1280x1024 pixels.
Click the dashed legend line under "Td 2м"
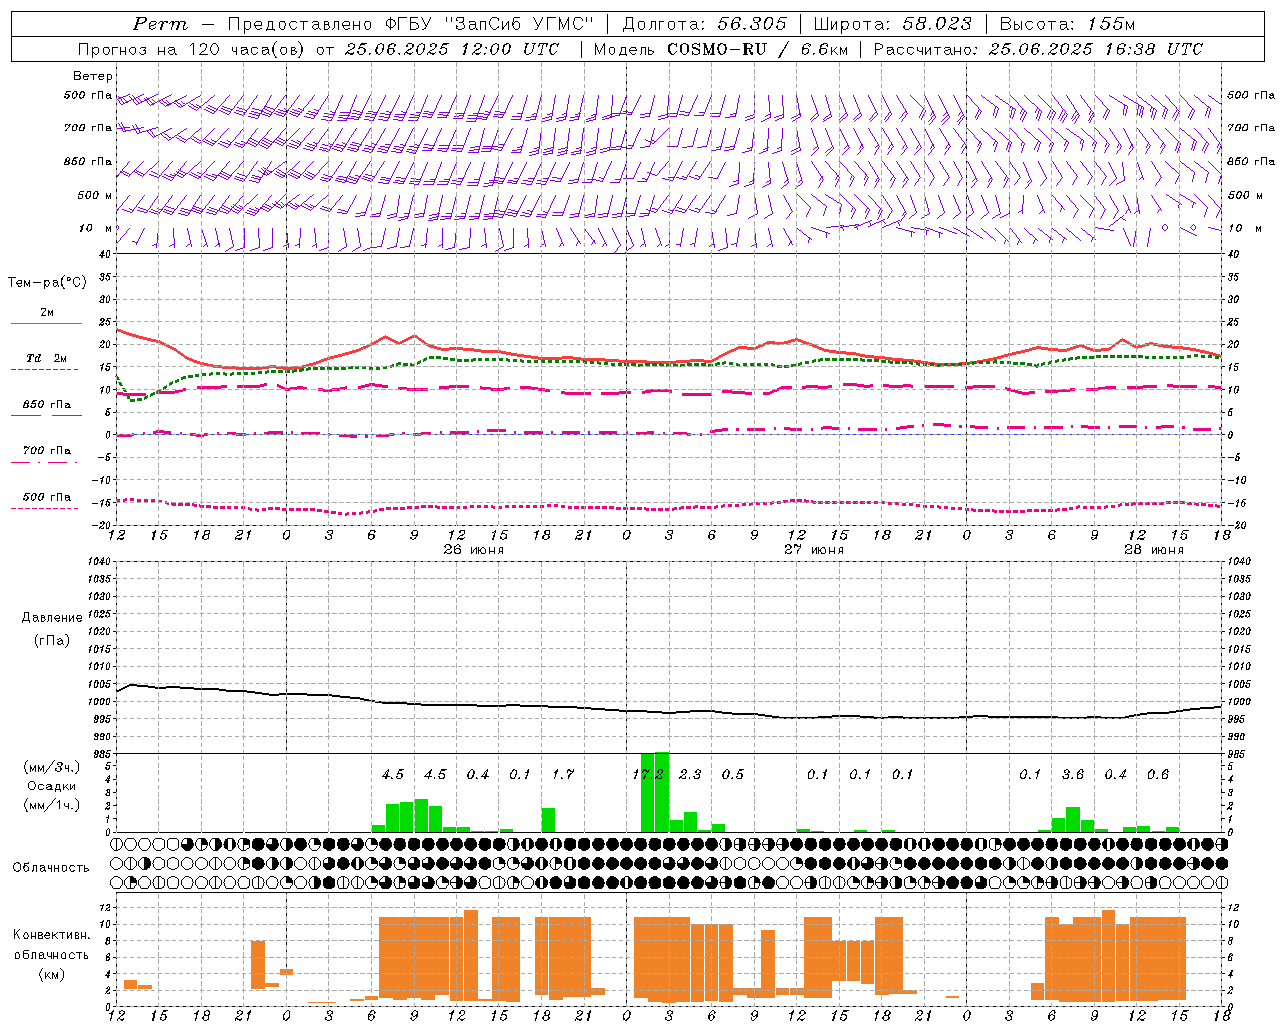point(45,369)
